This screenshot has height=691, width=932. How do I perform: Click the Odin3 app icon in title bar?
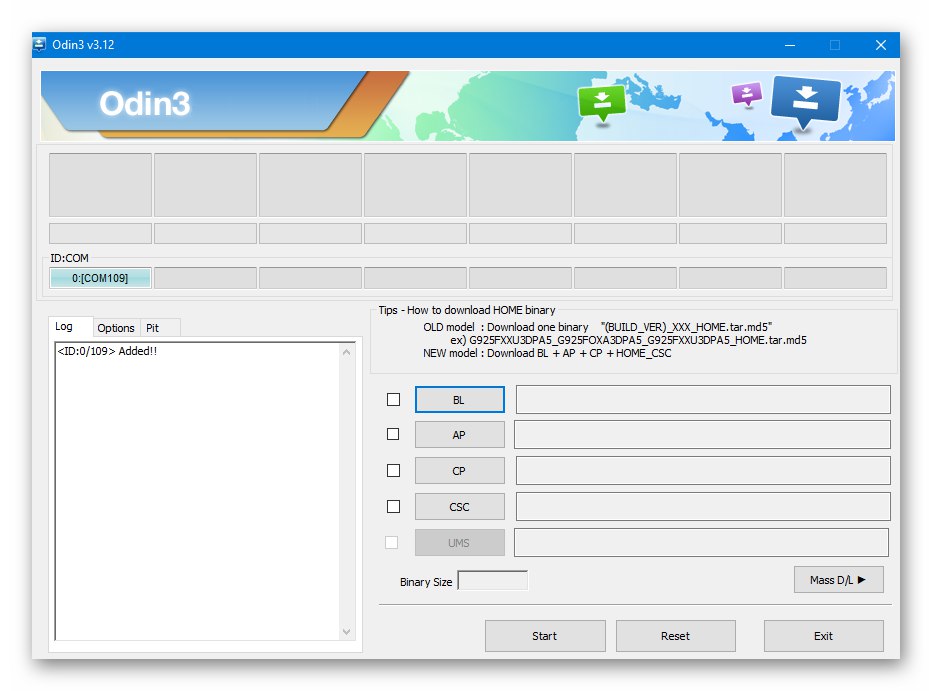point(39,45)
